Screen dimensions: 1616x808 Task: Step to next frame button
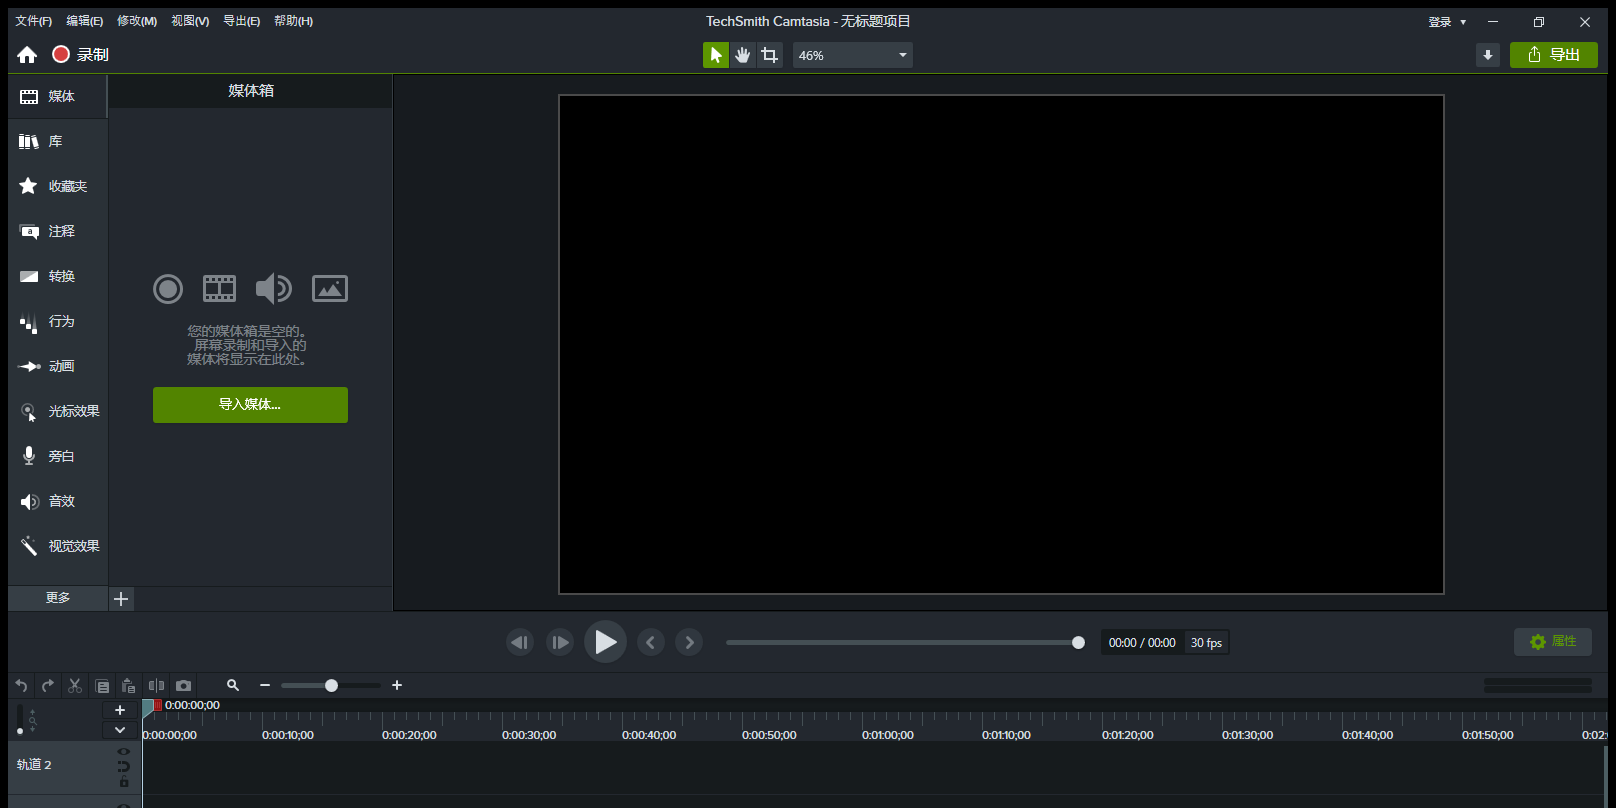[x=560, y=642]
